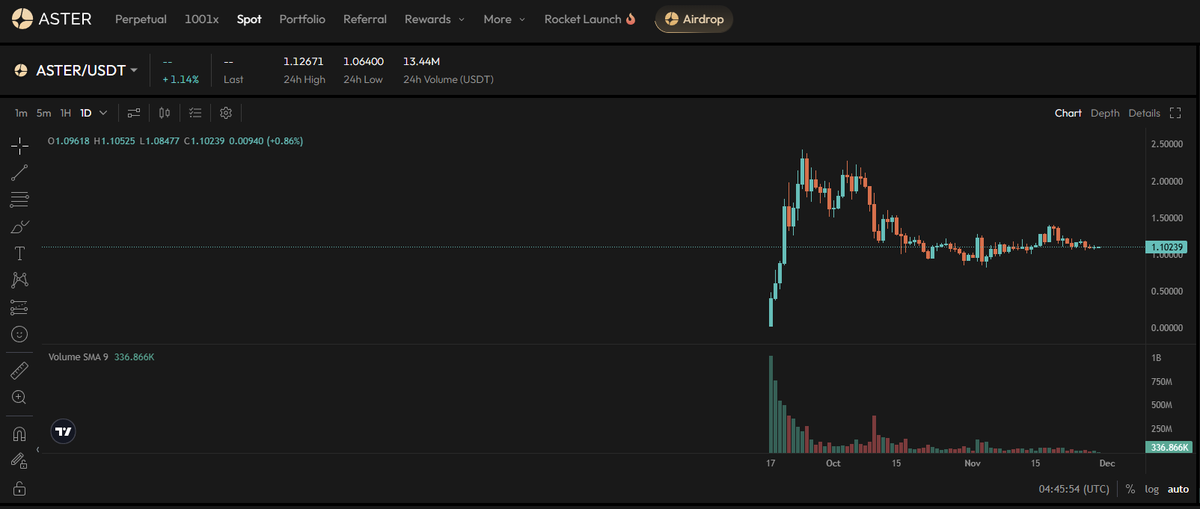Toggle auto scale mode
1200x509 pixels.
point(1178,489)
